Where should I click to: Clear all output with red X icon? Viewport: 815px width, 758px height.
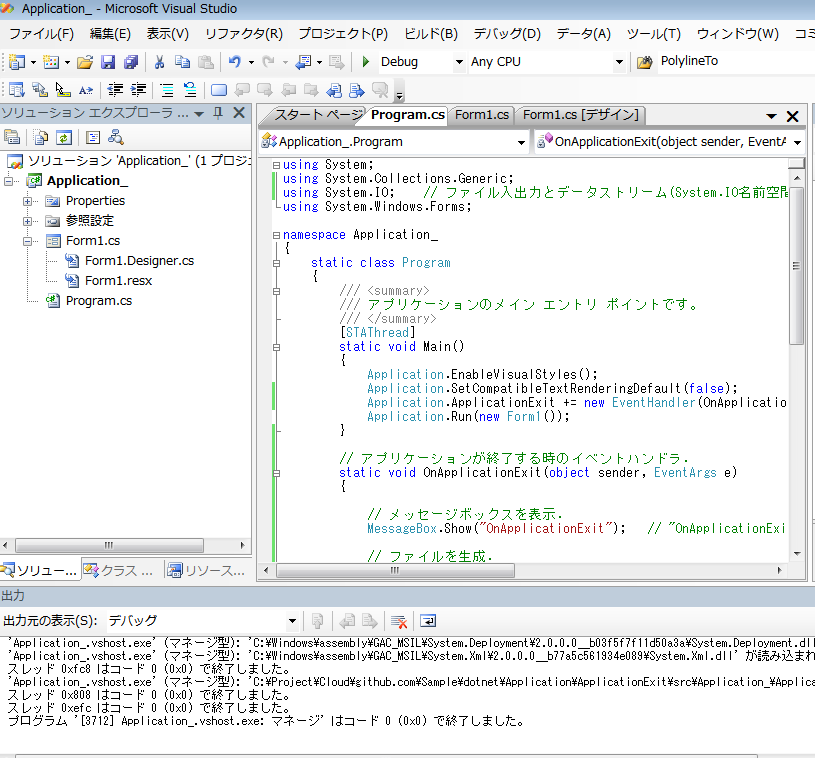399,621
